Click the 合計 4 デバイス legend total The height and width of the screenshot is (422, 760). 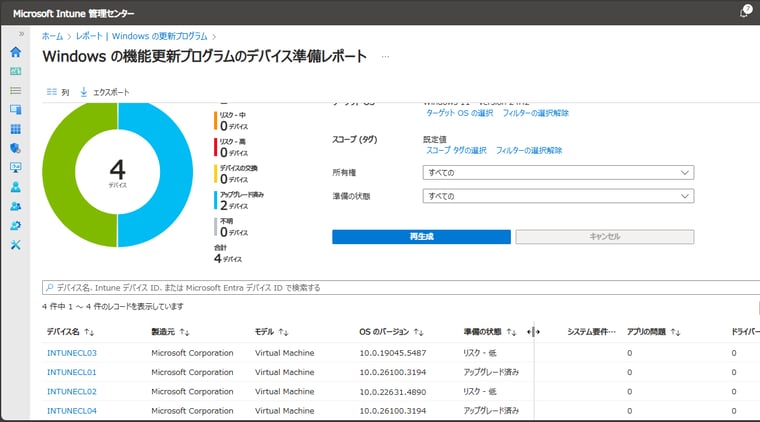click(x=228, y=254)
